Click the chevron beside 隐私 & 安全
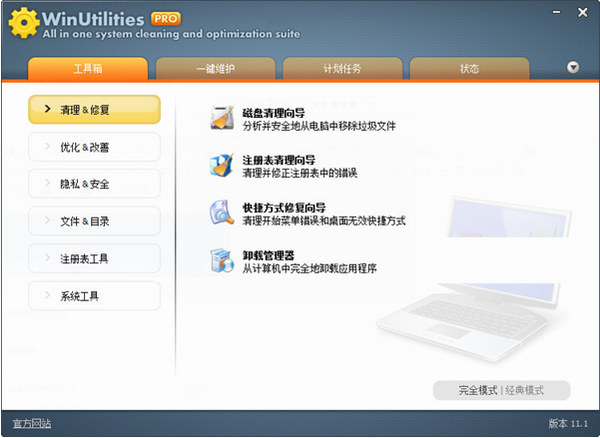This screenshot has height=438, width=600. coord(47,183)
